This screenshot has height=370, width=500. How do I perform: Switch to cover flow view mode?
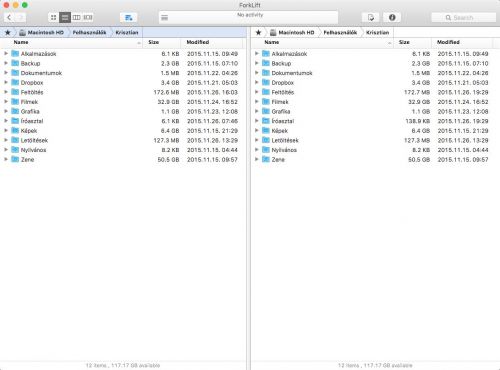coord(88,17)
